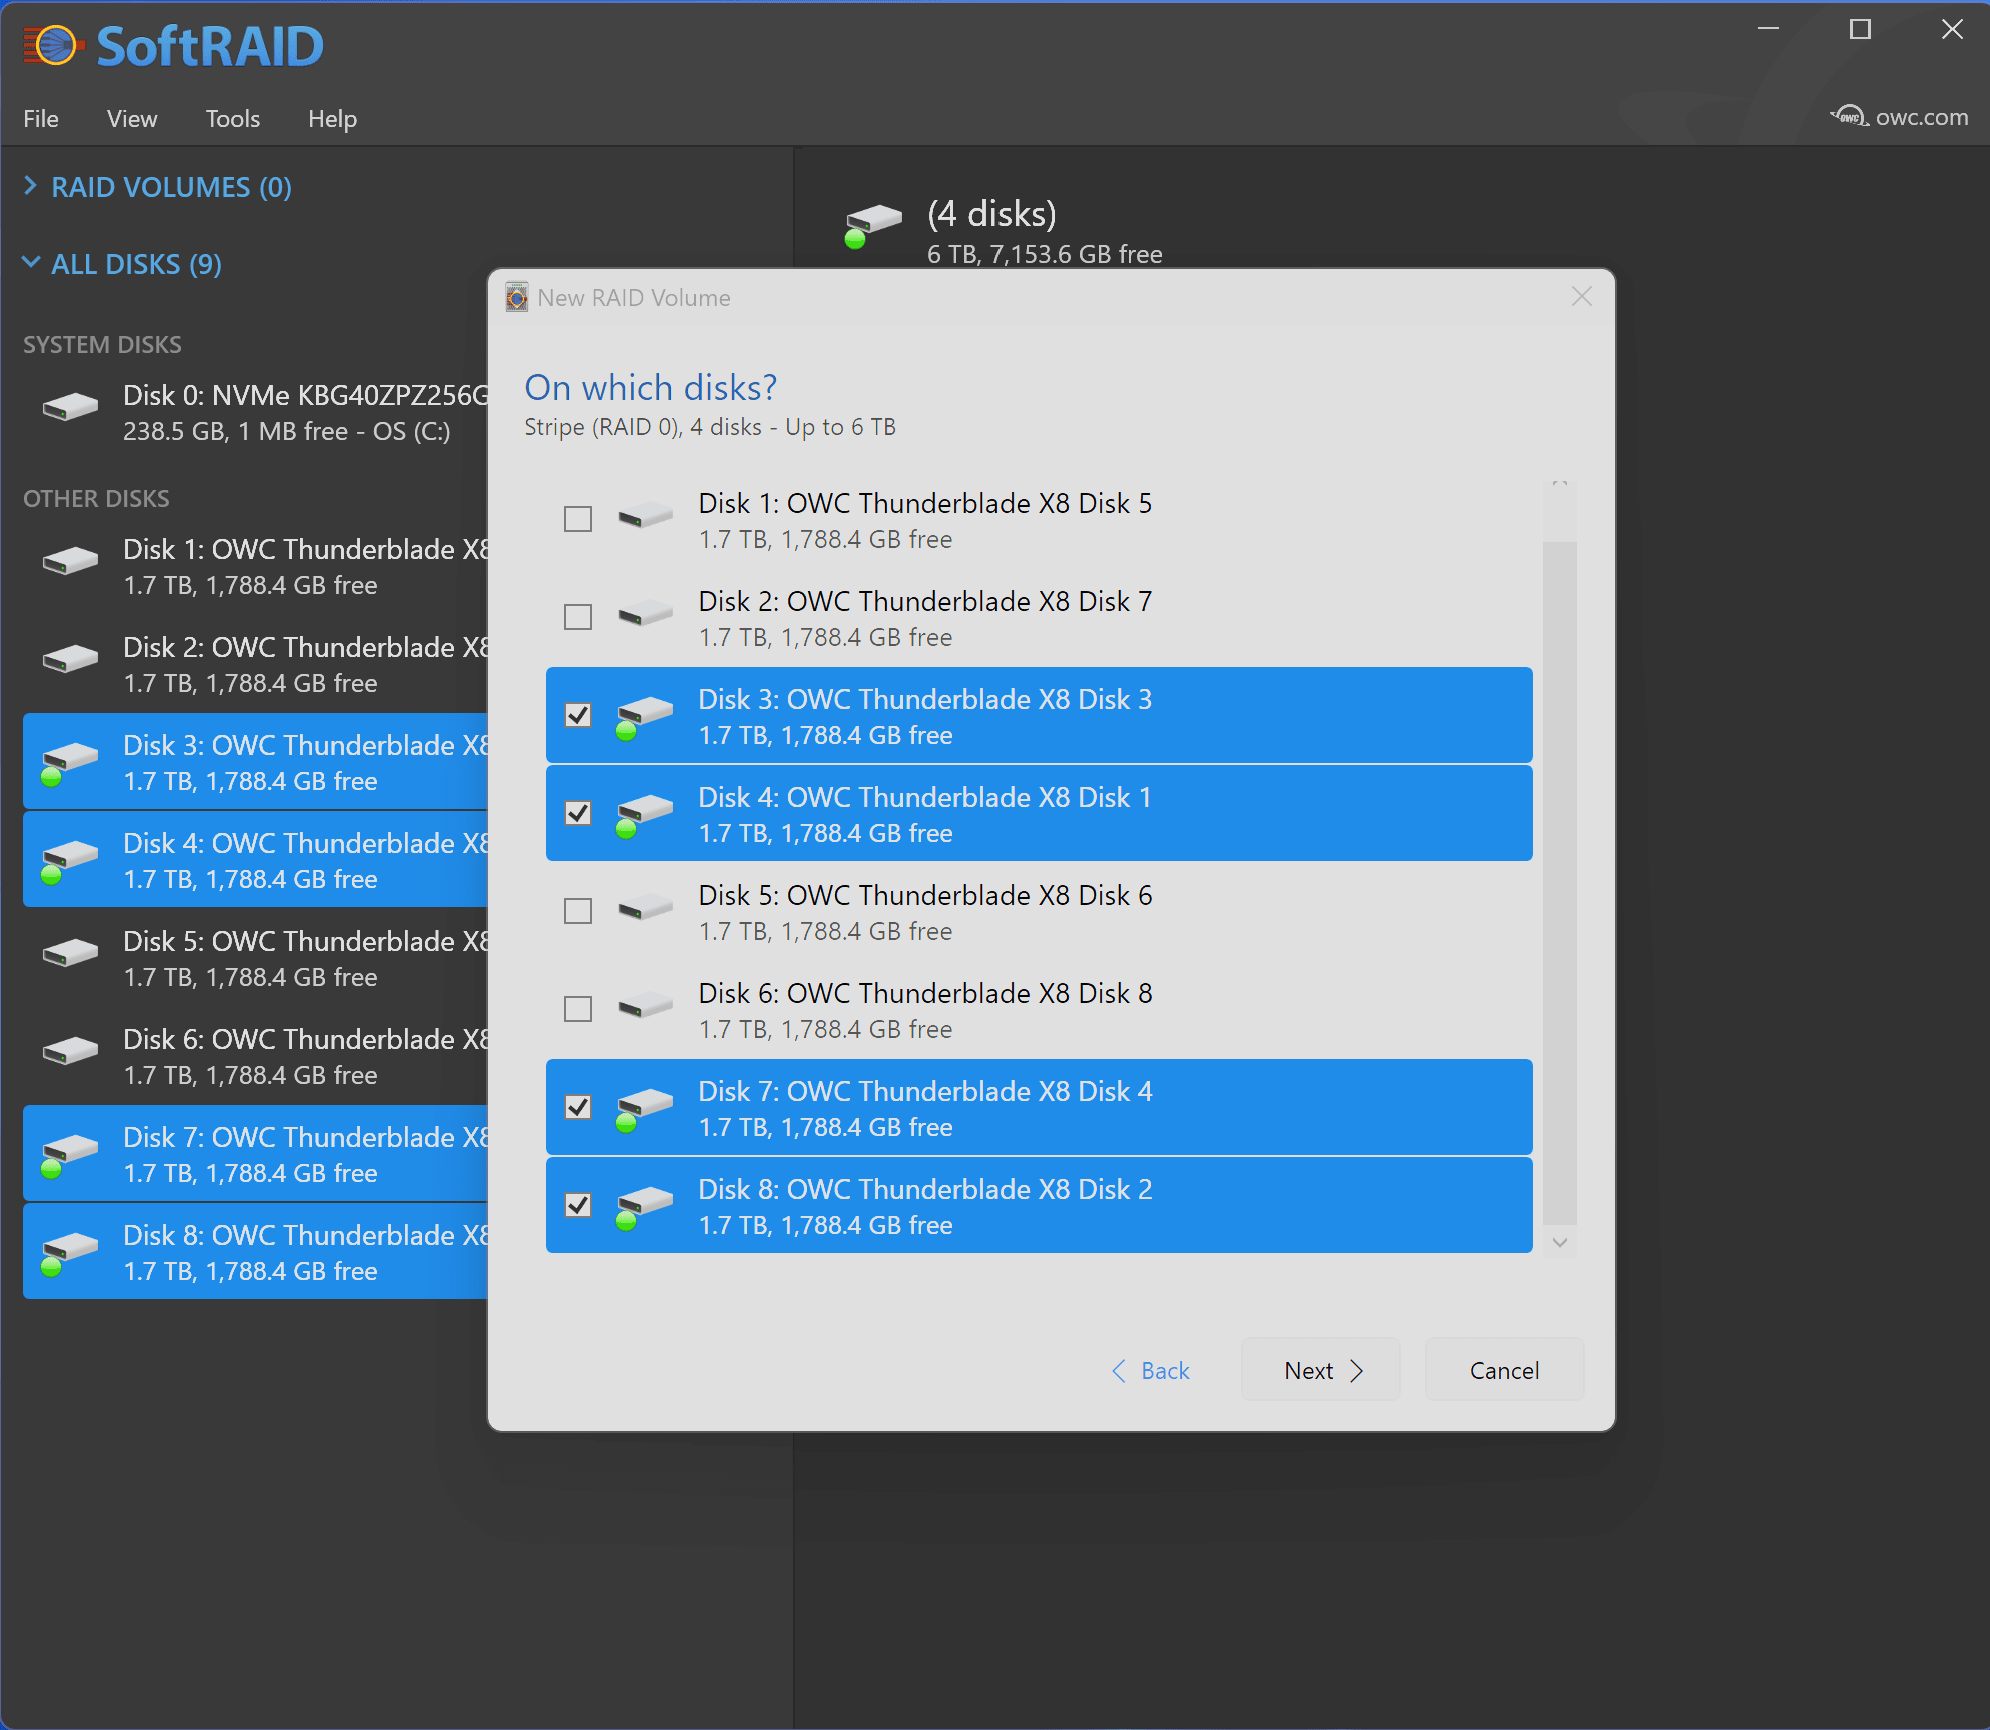Viewport: 1990px width, 1730px height.
Task: Click the scroll down arrow in disk list
Action: (1559, 1242)
